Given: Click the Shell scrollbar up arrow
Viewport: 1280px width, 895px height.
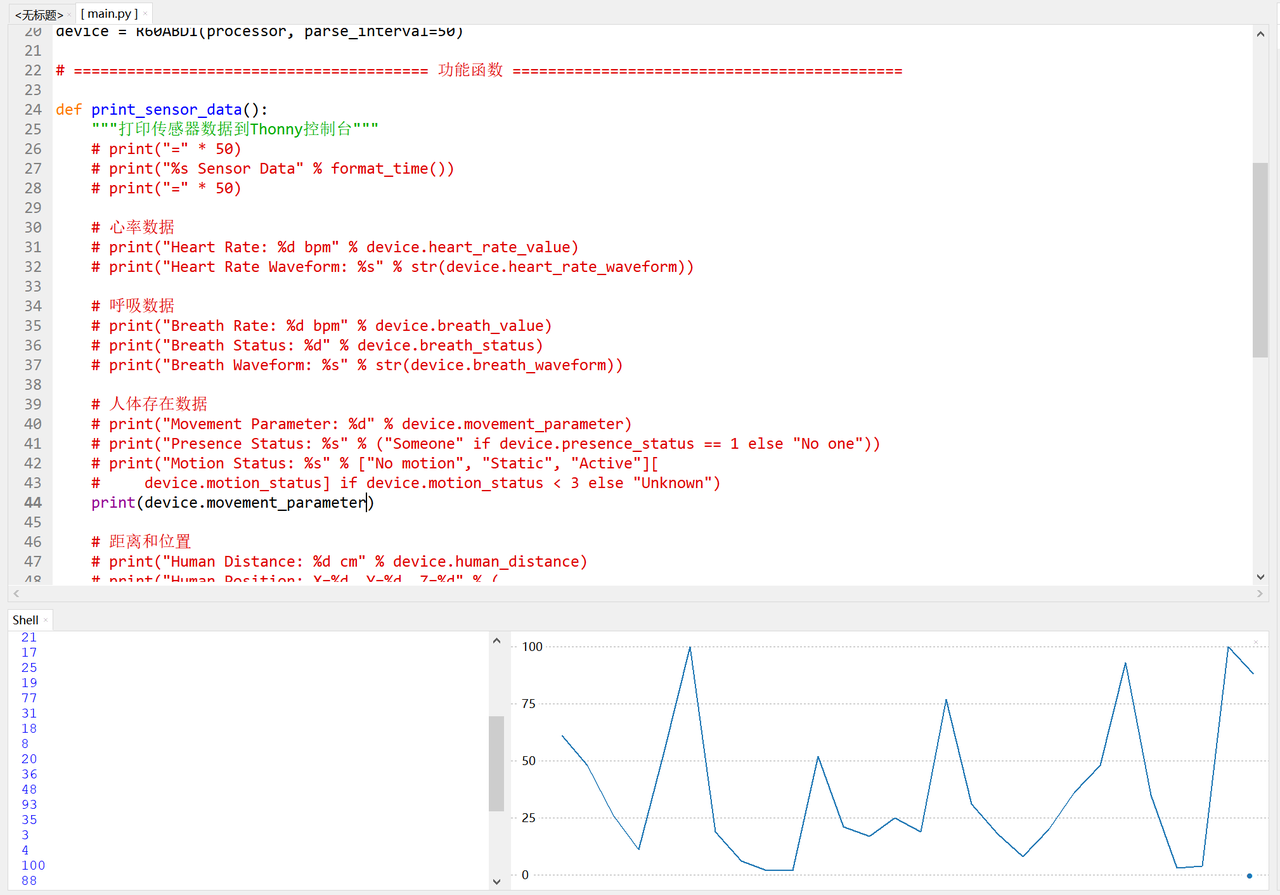Looking at the screenshot, I should pyautogui.click(x=496, y=642).
